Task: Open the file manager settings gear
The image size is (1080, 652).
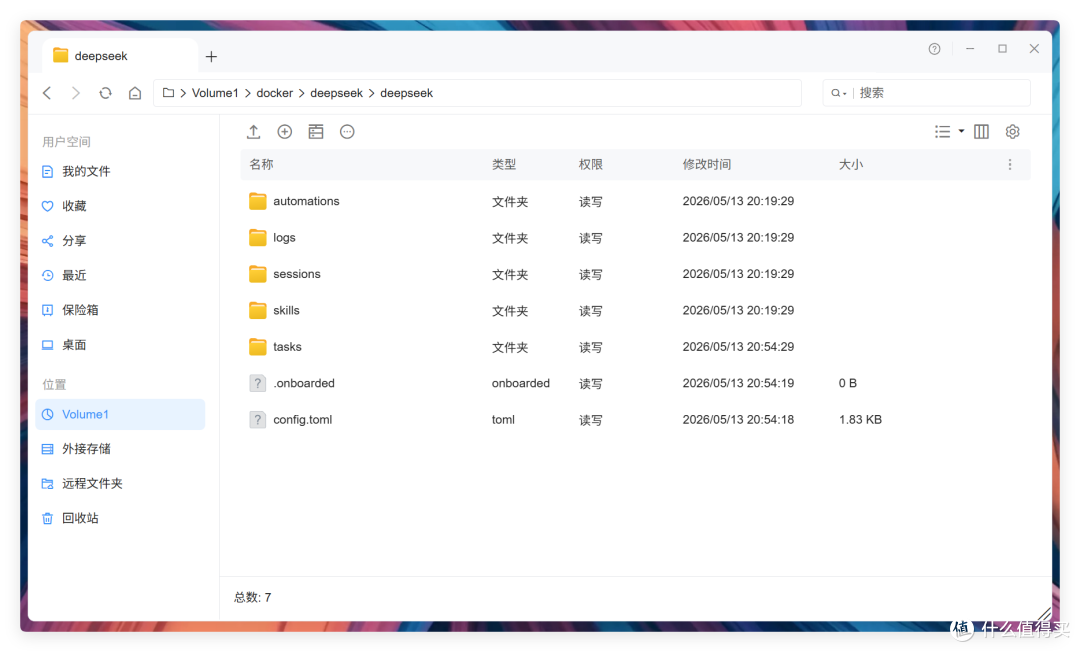Action: (x=1012, y=132)
